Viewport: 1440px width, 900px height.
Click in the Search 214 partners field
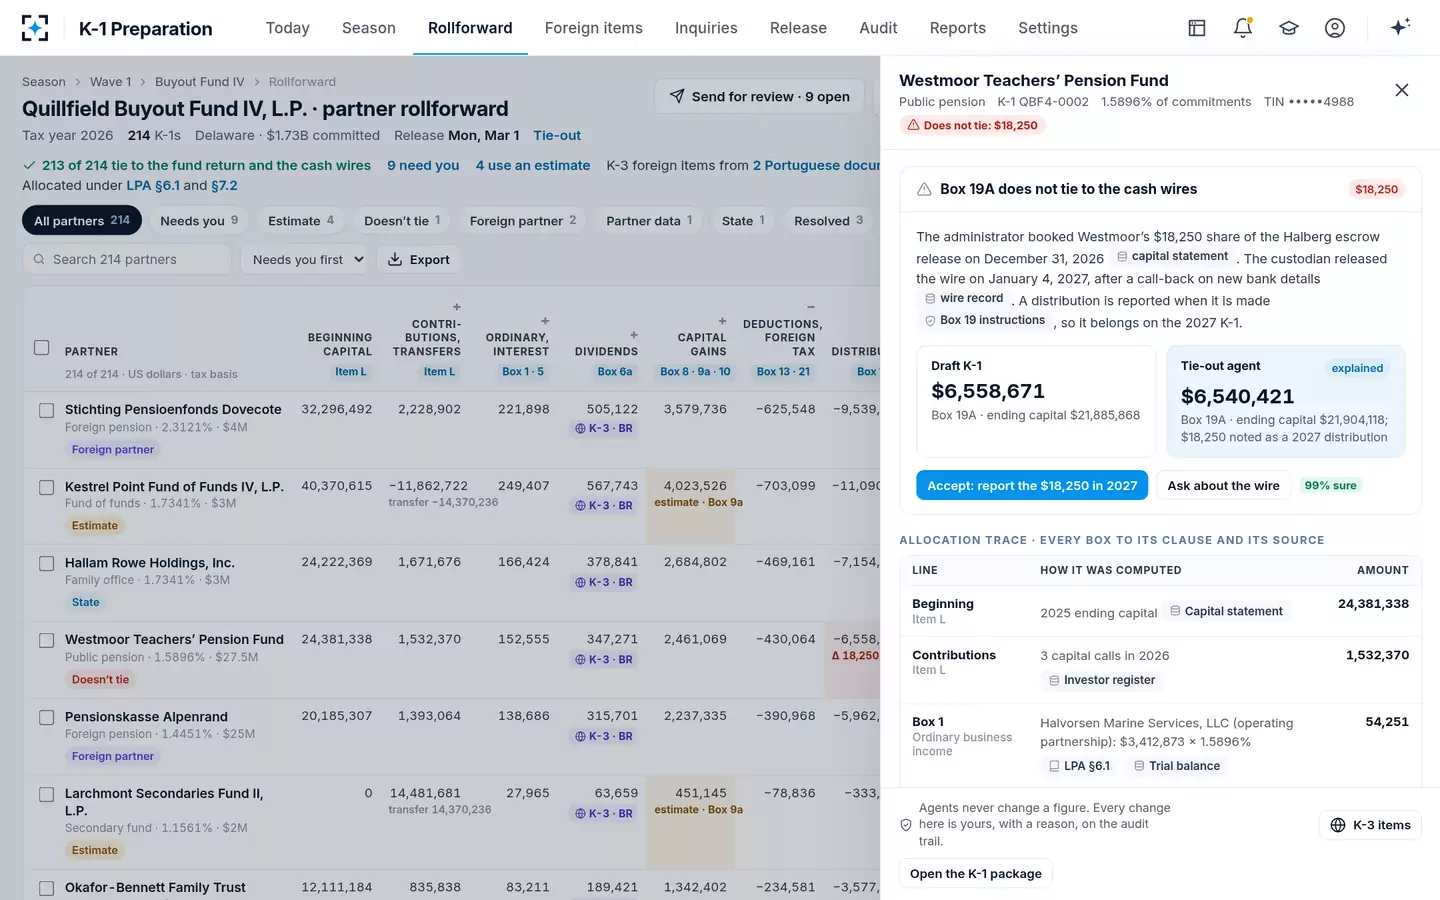click(x=127, y=260)
